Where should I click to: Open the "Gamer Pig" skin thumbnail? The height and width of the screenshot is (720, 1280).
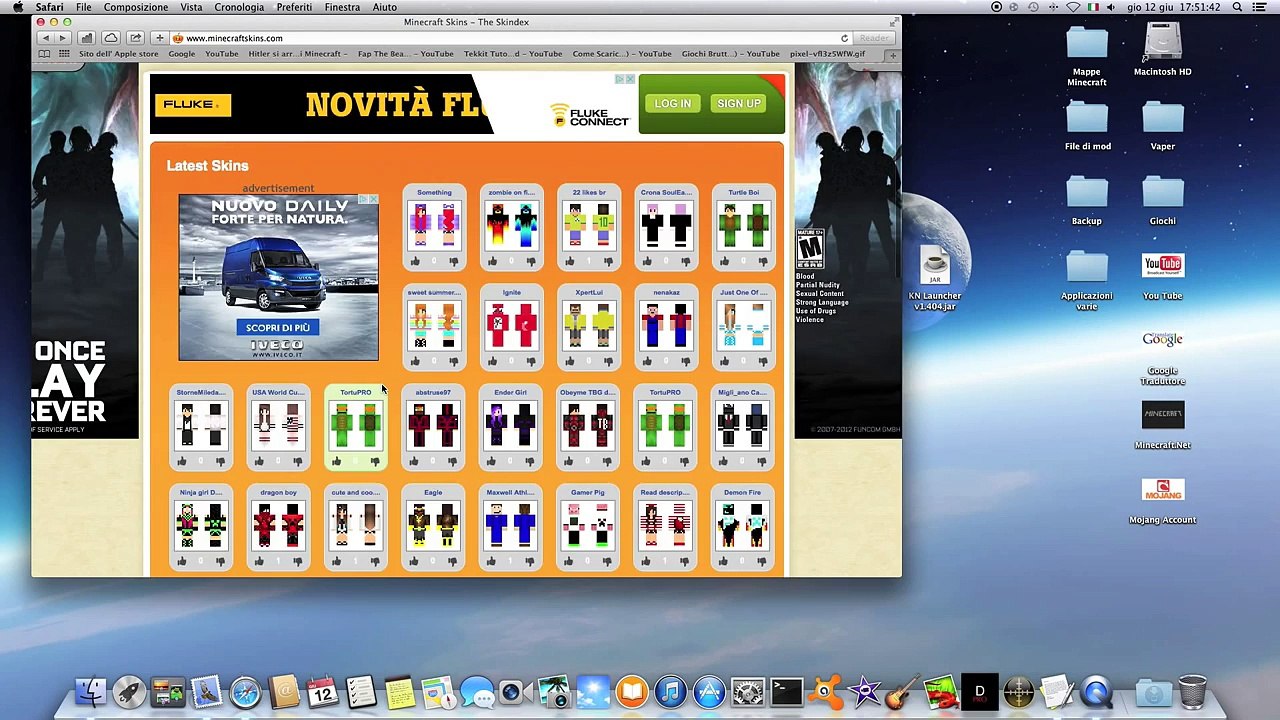(x=588, y=525)
